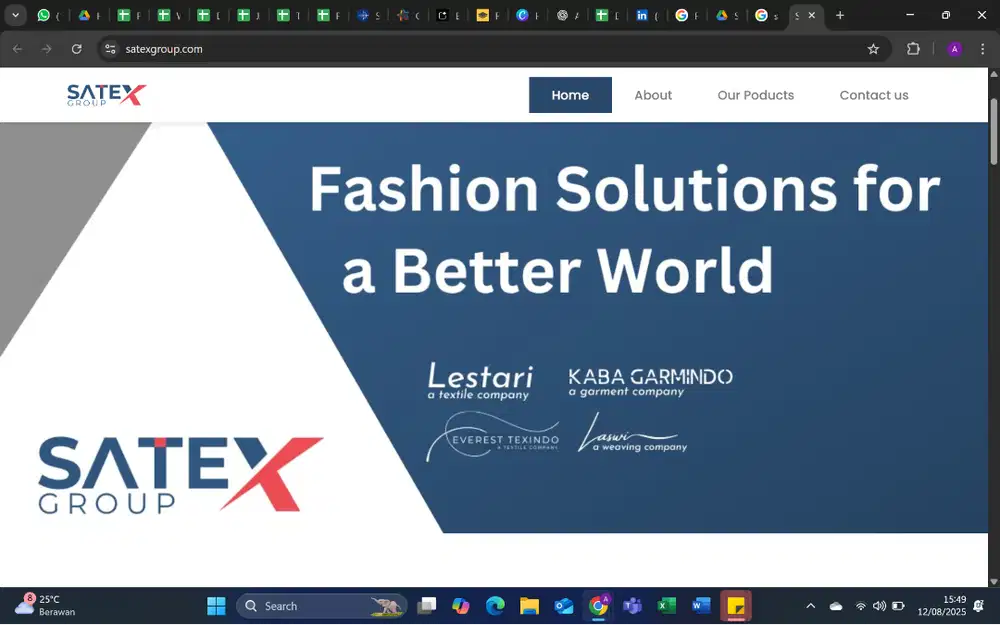Navigate to Contact us

tap(873, 95)
